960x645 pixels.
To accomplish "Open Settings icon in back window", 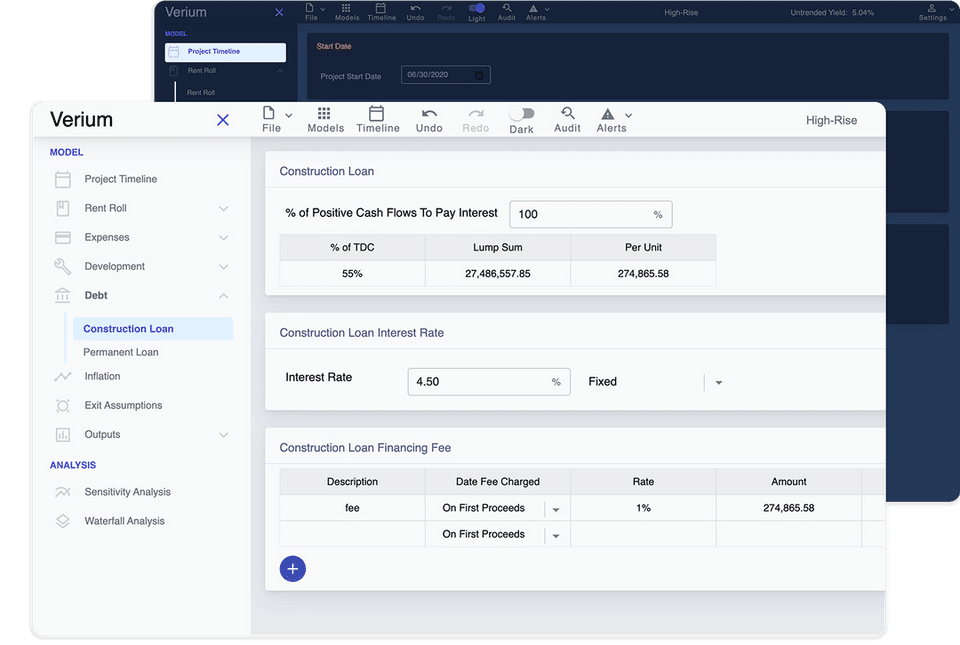I will (x=931, y=8).
